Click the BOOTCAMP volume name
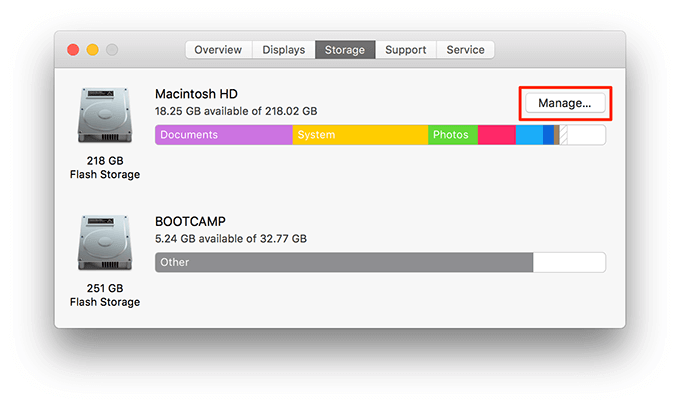Screen dimensions: 680x406 190,221
